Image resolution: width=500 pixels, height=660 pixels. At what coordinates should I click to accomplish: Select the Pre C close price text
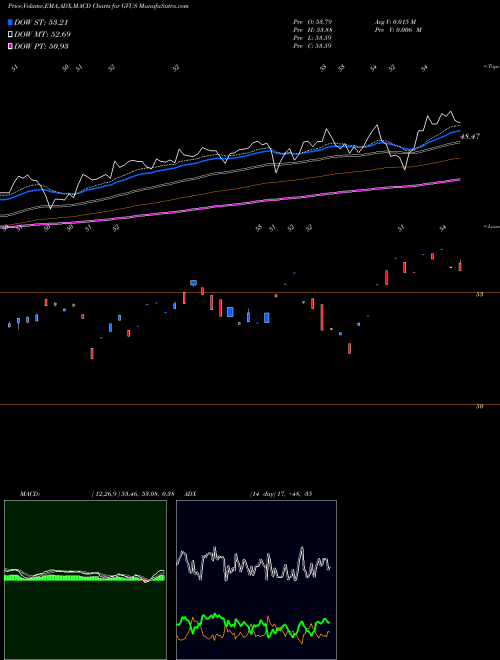click(313, 46)
